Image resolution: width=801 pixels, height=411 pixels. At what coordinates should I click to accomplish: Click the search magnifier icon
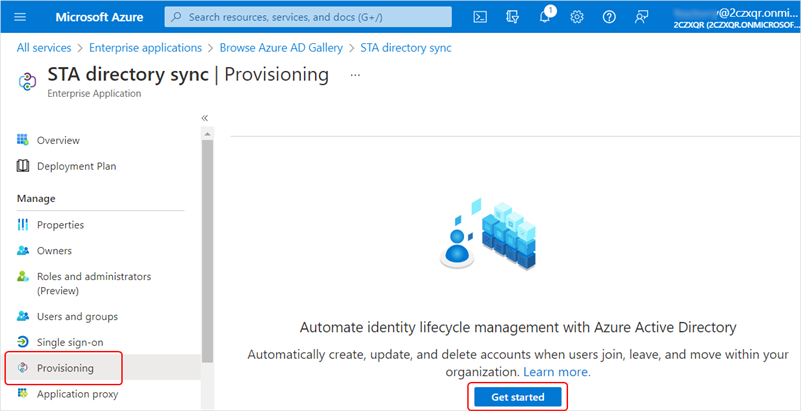click(176, 17)
